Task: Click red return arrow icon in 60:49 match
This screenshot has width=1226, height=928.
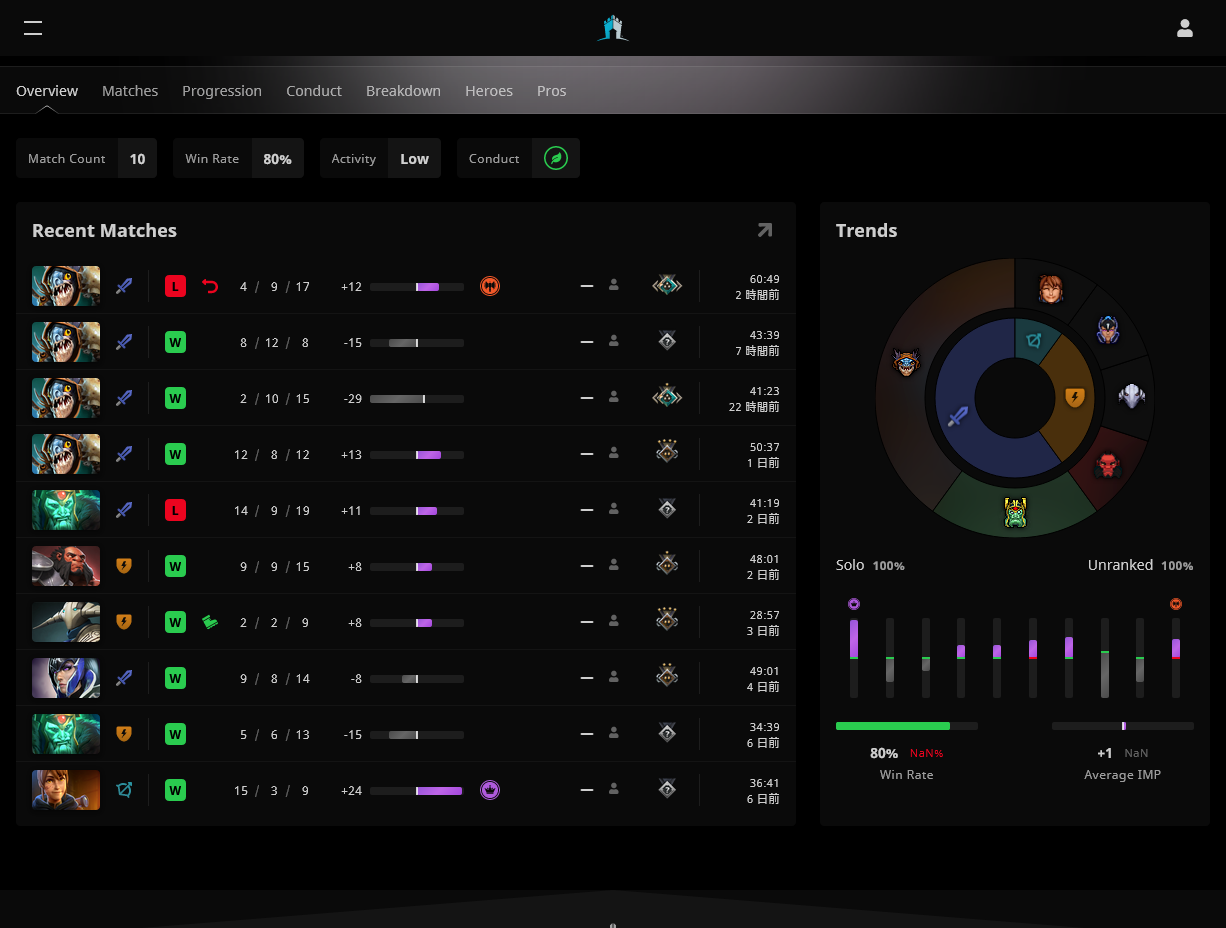Action: (x=210, y=287)
